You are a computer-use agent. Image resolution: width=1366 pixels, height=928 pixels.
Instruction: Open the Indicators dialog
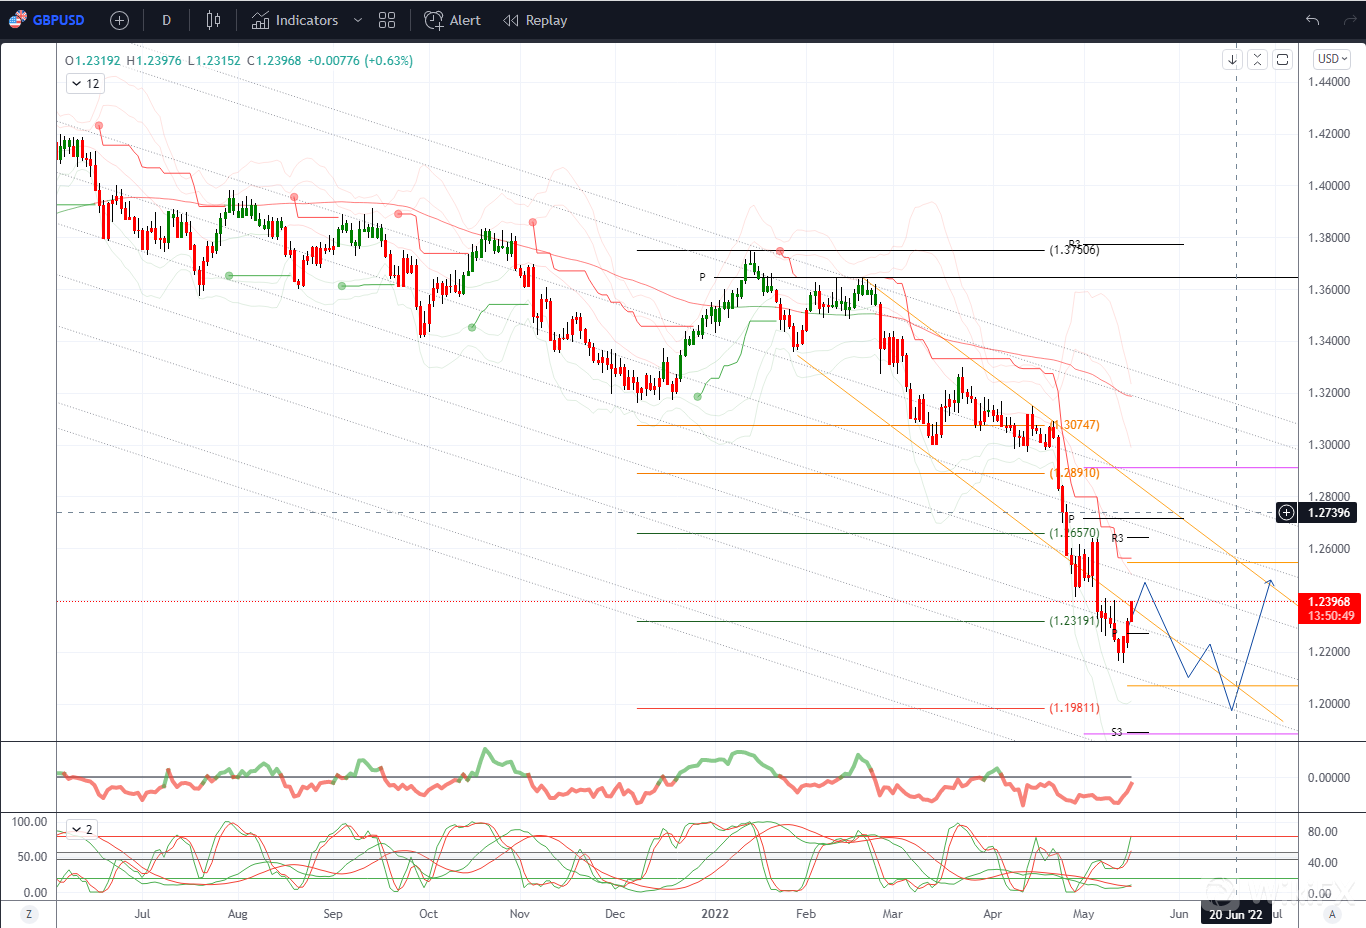[295, 20]
